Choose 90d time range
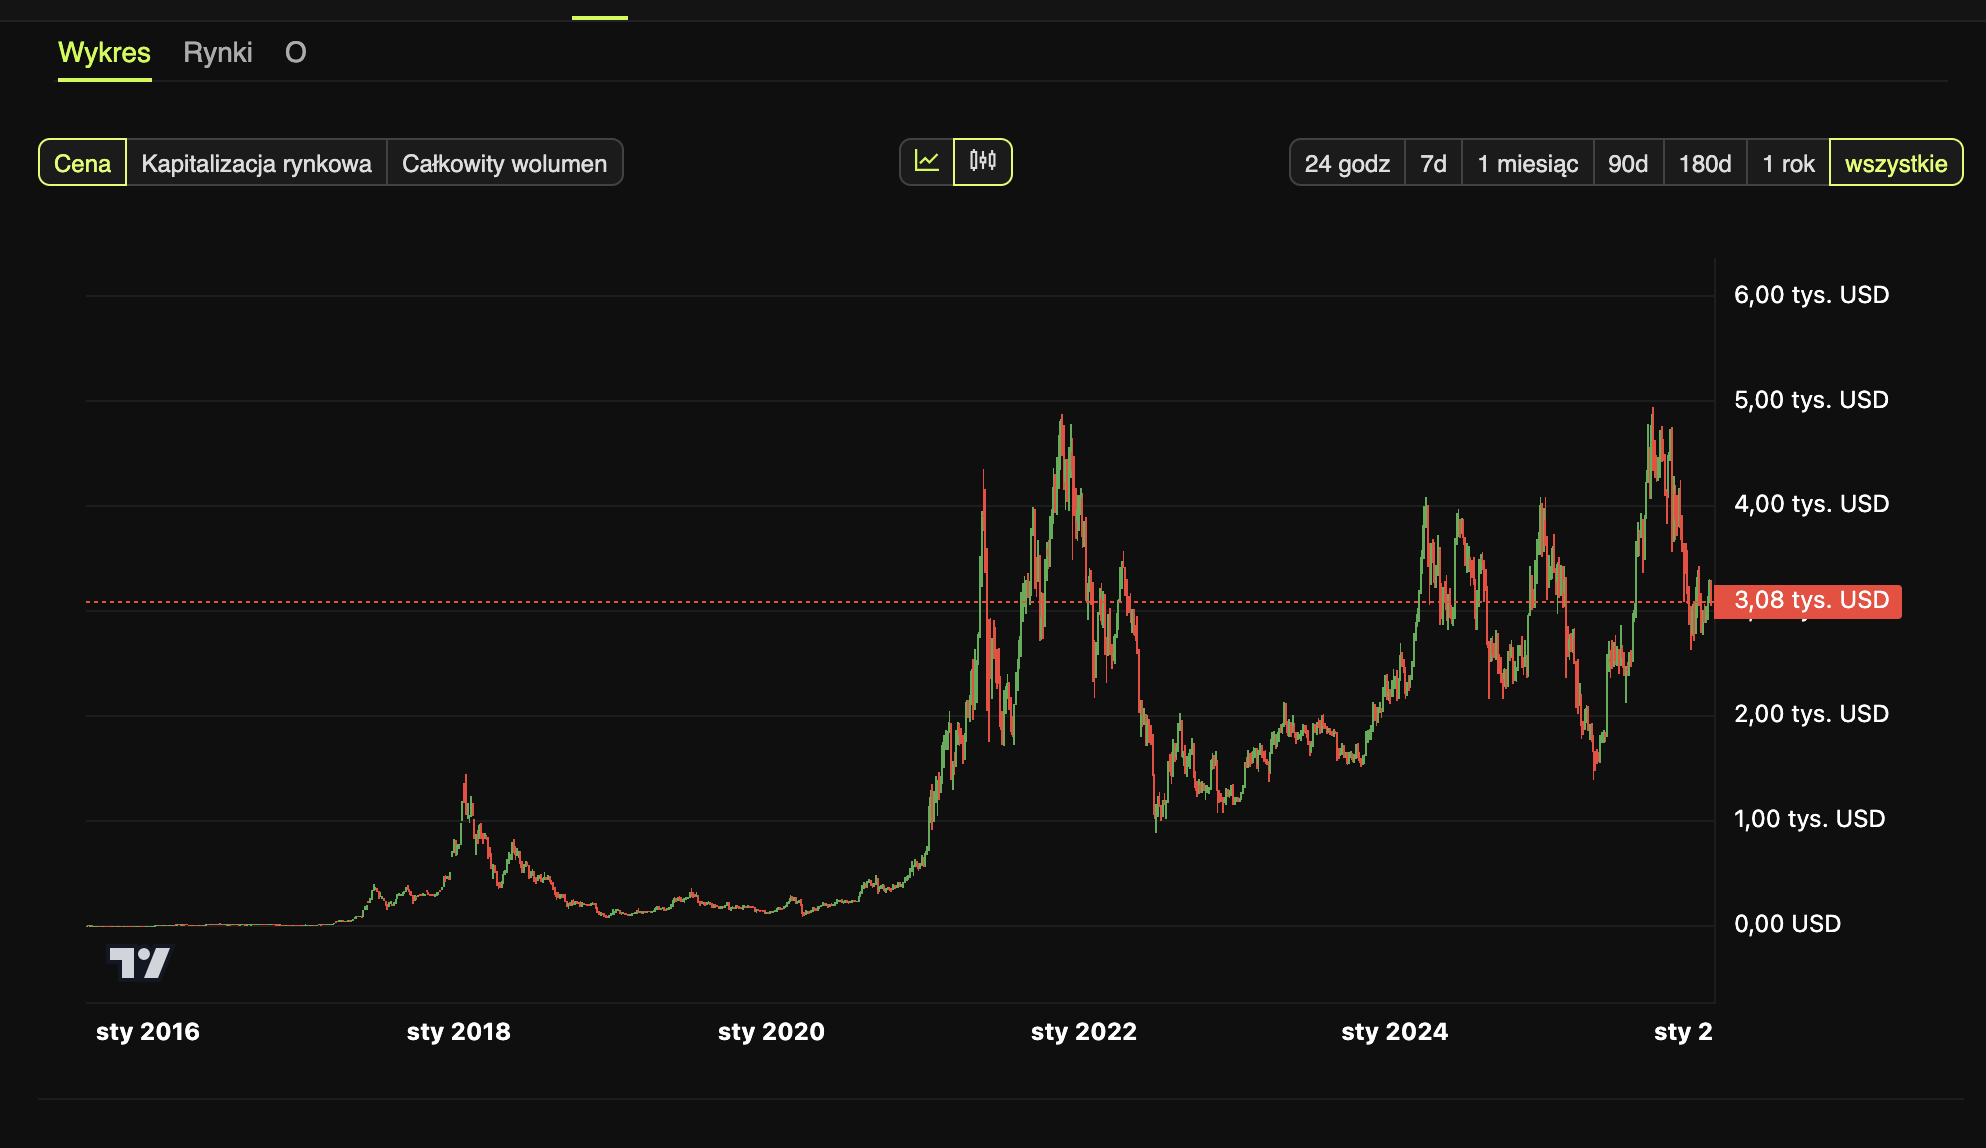 click(x=1627, y=163)
